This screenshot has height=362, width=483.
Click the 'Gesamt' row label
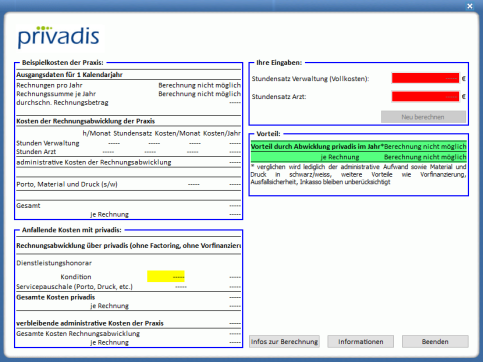[28, 206]
